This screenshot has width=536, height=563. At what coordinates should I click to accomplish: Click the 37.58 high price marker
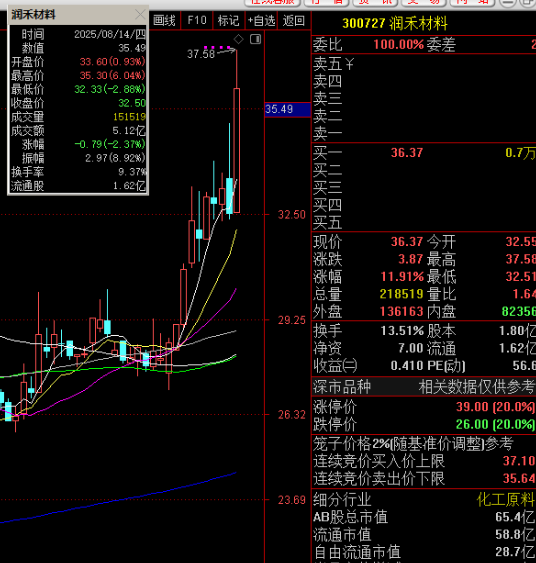coord(201,54)
